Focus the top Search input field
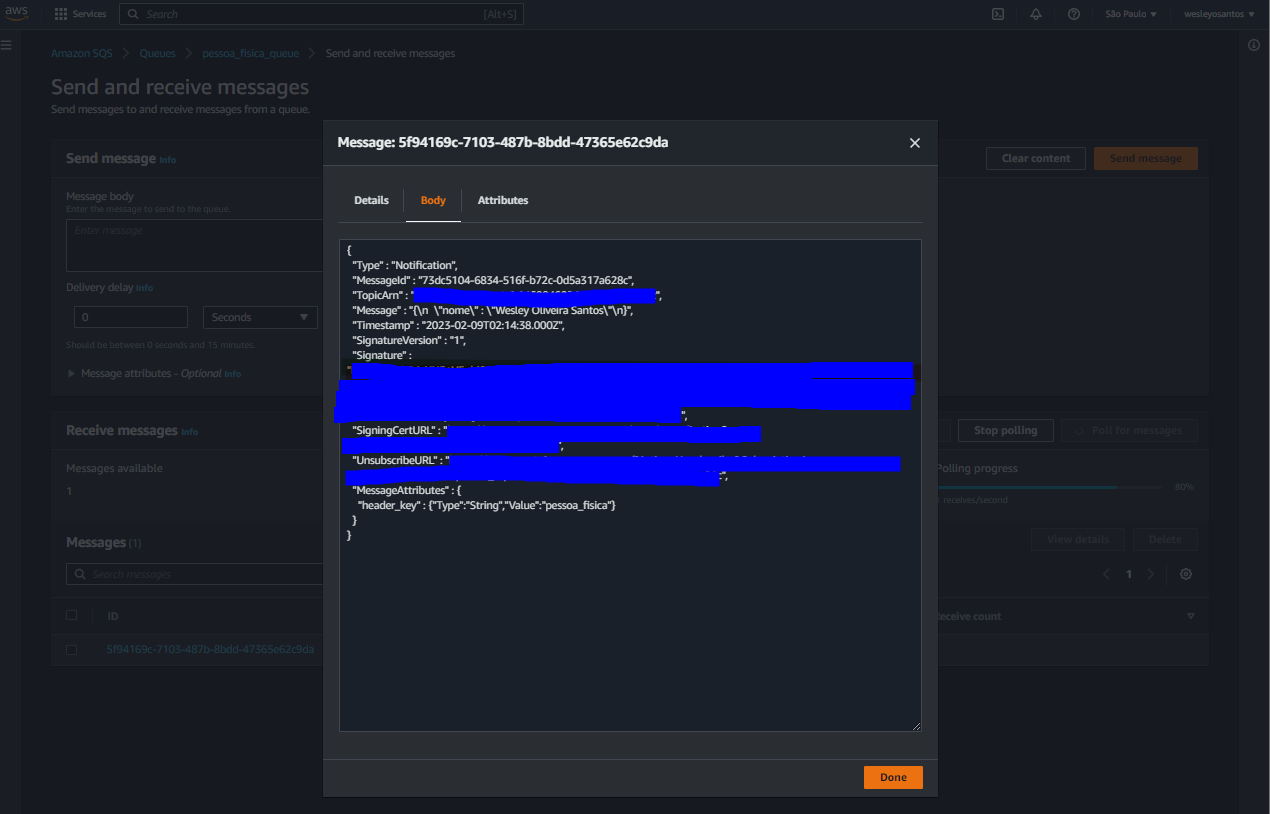Screen dimensions: 1270x814 click(321, 14)
